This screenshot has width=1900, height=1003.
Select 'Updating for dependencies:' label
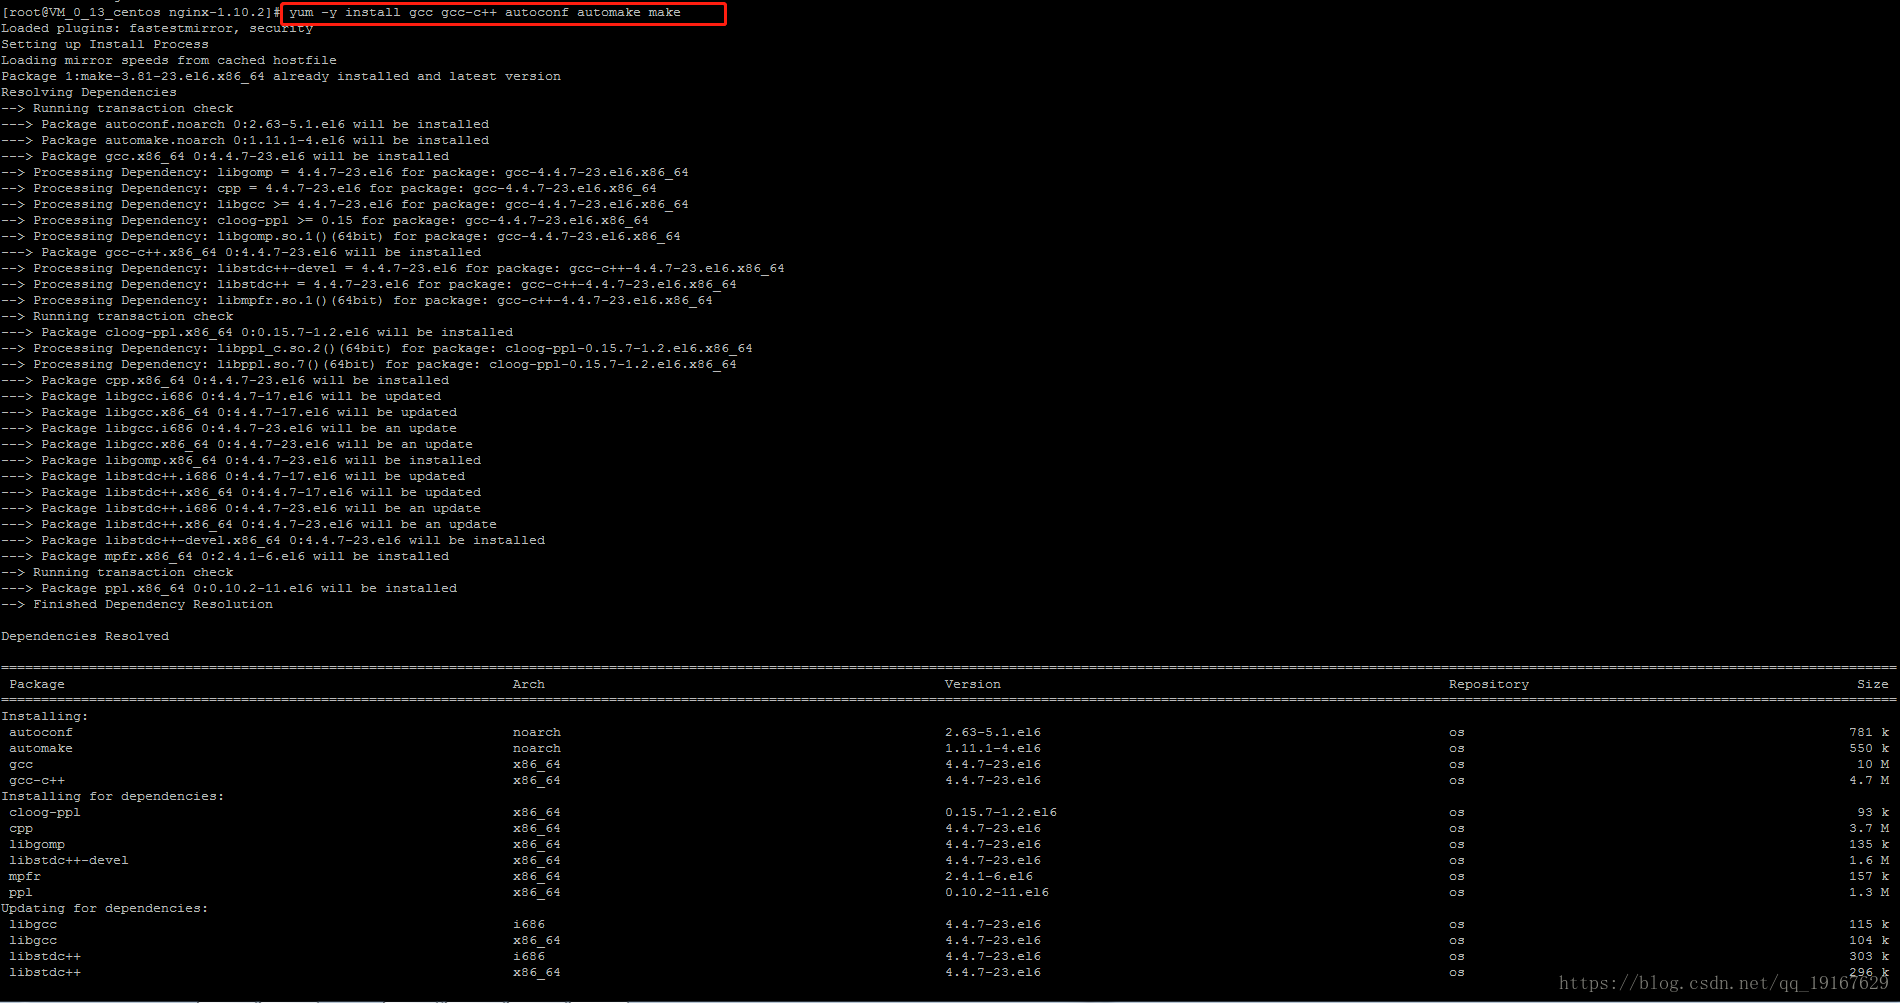(x=105, y=909)
